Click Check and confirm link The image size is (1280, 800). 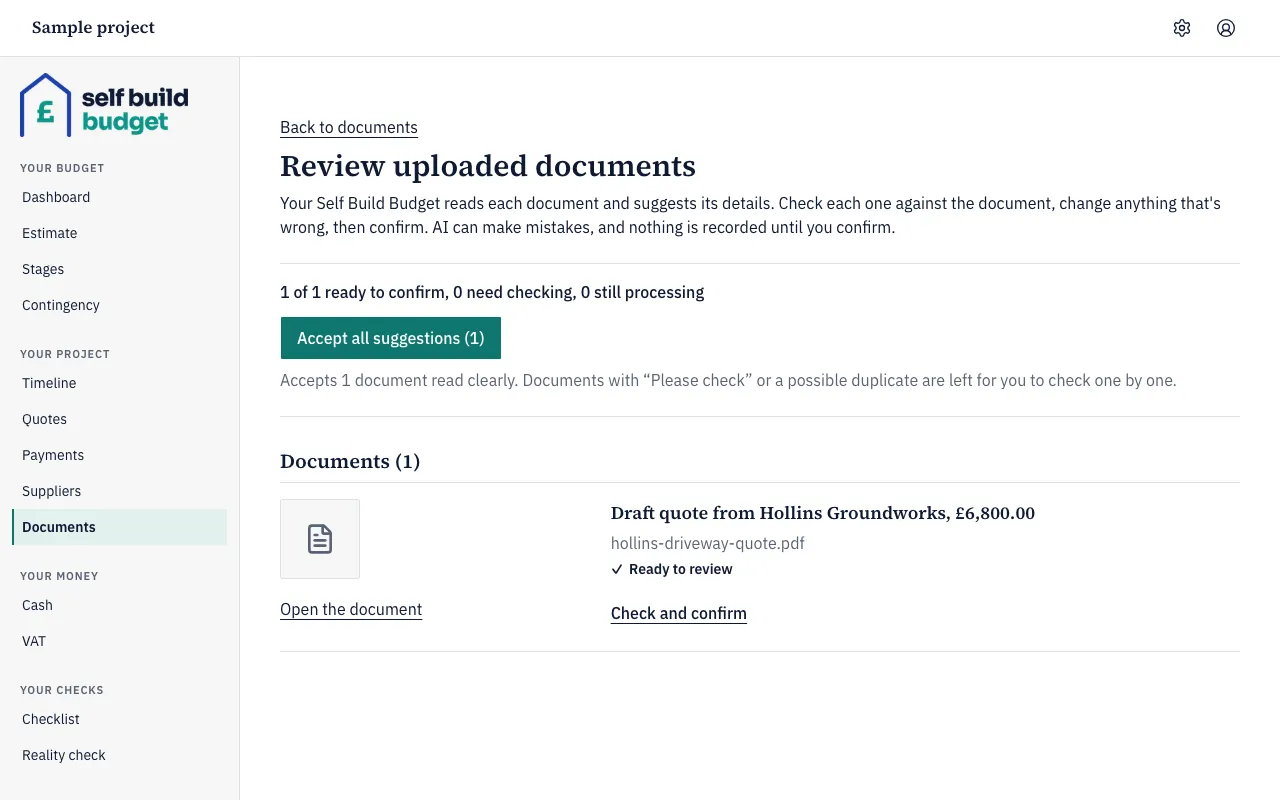pyautogui.click(x=679, y=613)
